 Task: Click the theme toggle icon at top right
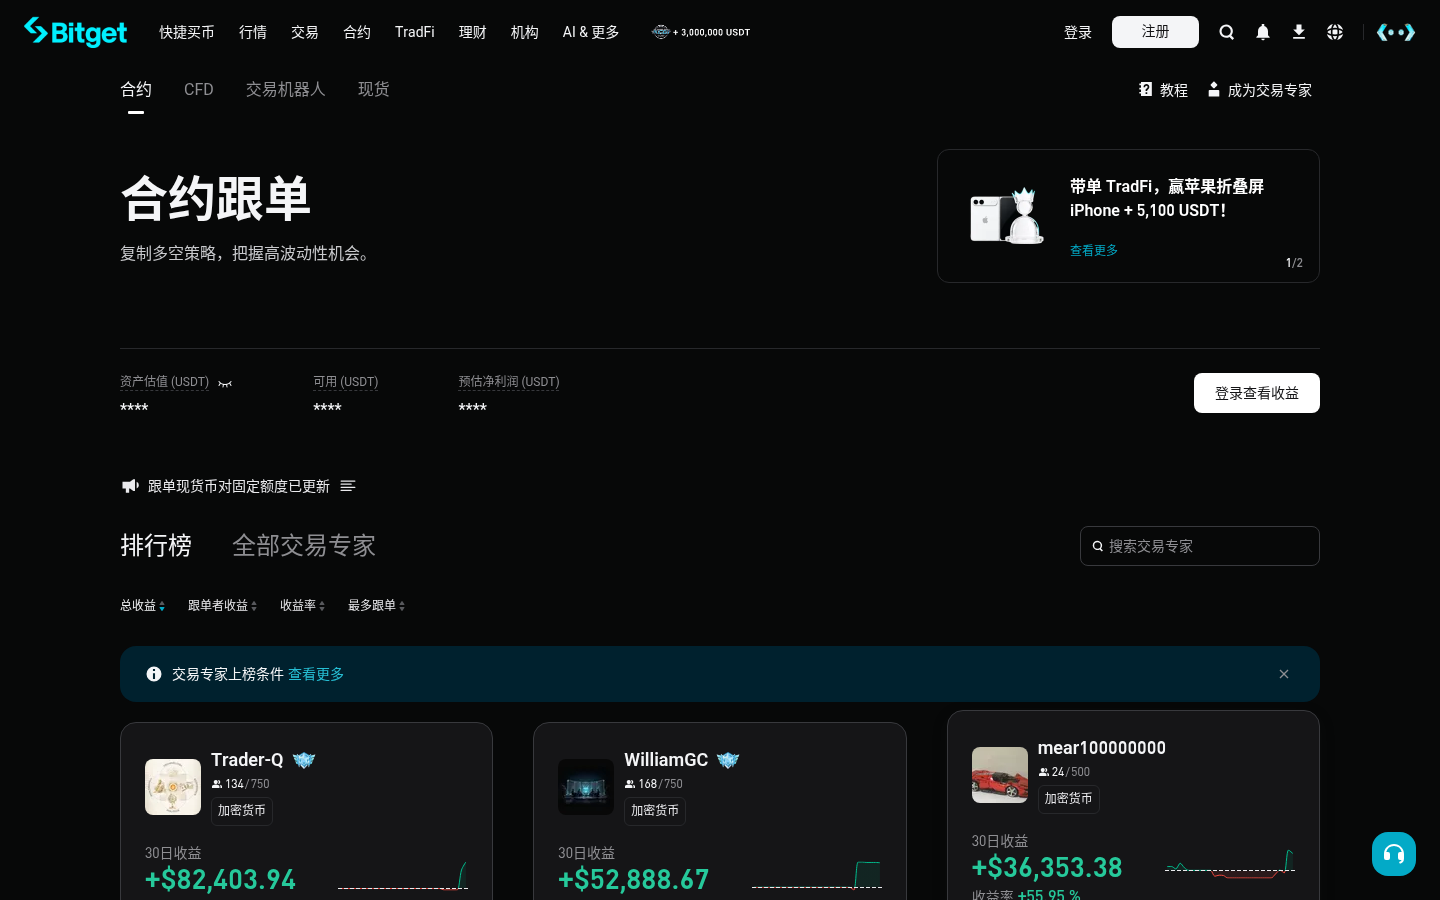pyautogui.click(x=1396, y=32)
